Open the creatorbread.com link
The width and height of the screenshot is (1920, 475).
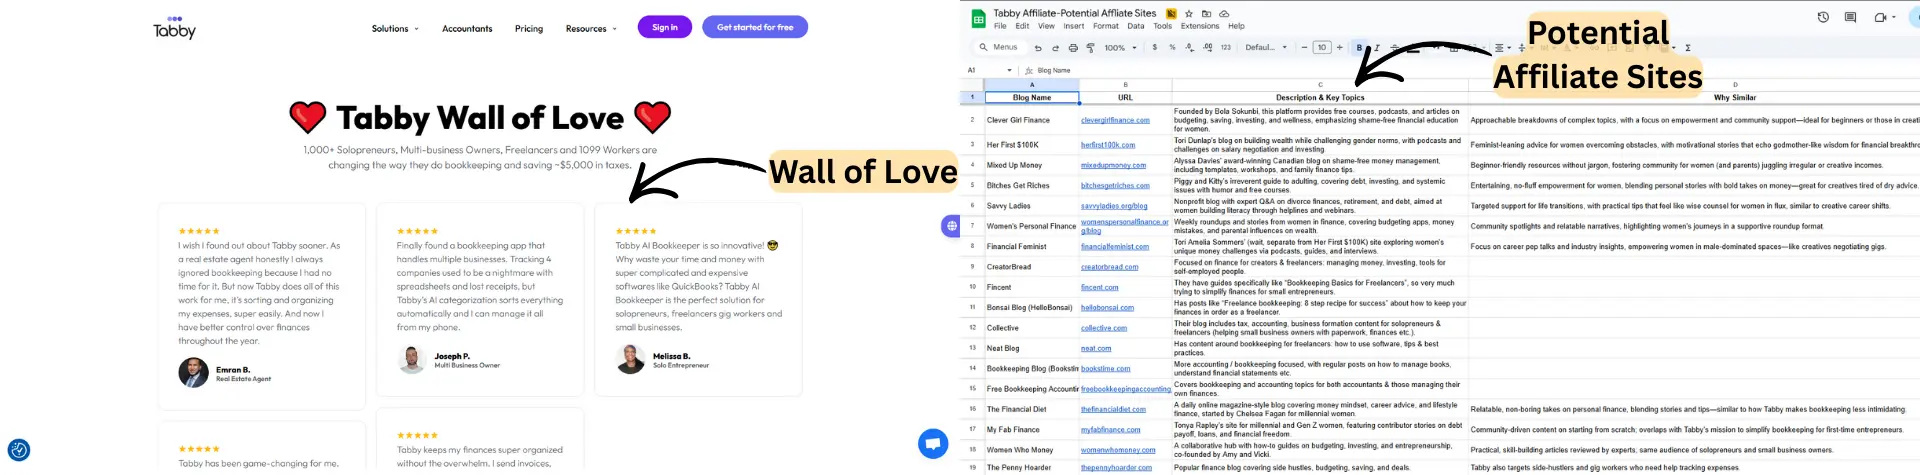pos(1109,267)
